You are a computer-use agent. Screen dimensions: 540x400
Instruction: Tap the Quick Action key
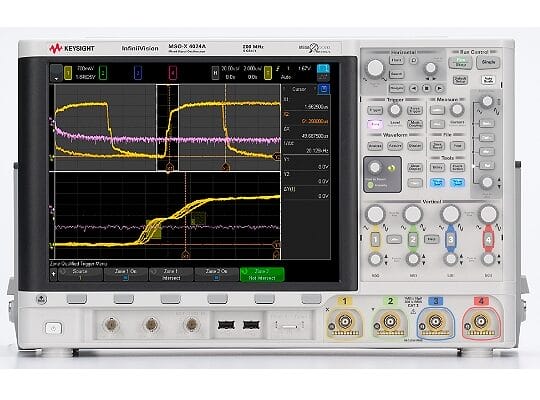tap(457, 168)
